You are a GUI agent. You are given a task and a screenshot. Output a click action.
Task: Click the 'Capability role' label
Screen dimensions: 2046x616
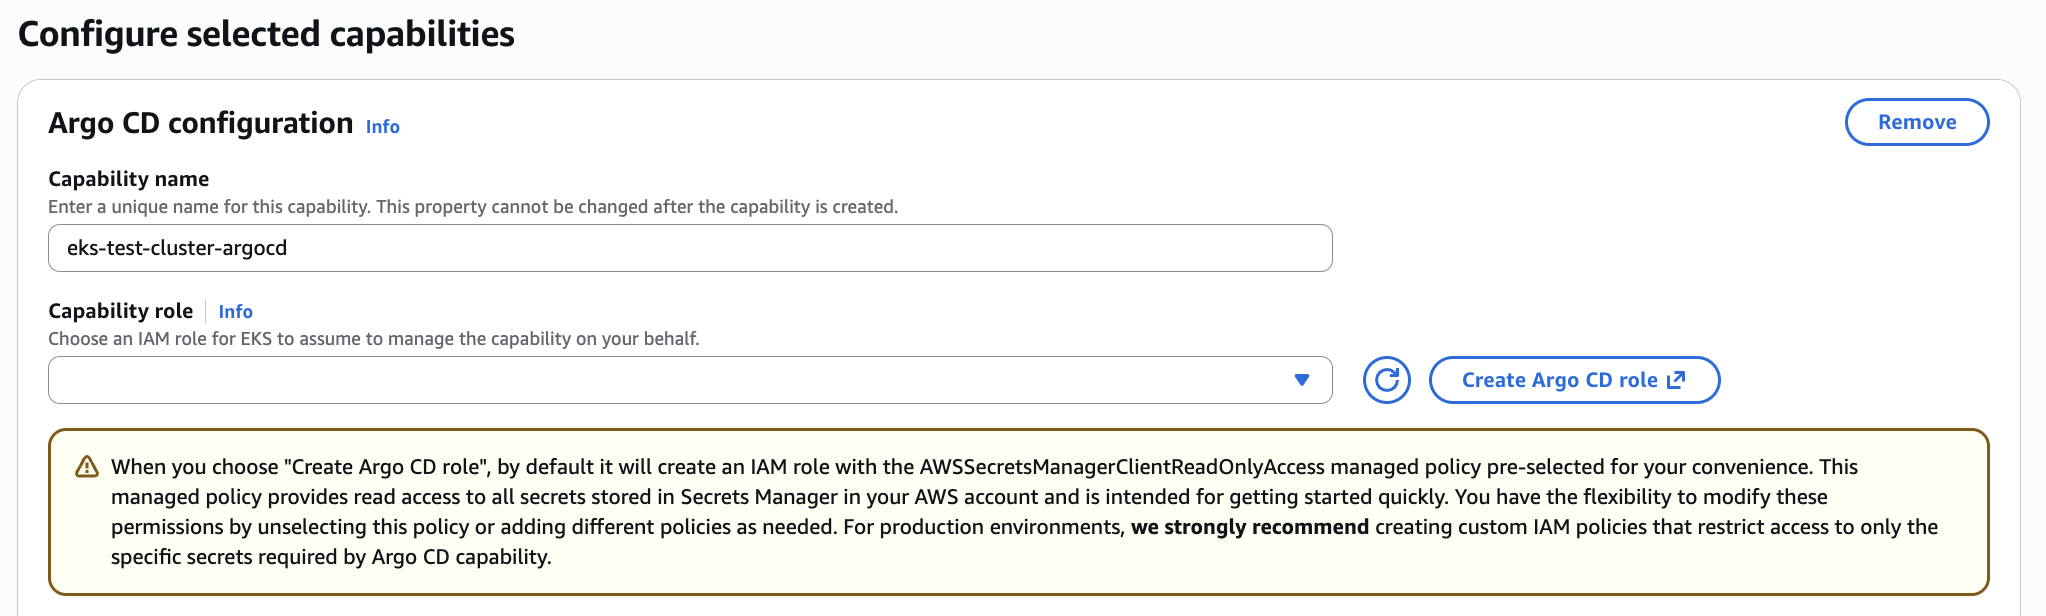click(121, 311)
